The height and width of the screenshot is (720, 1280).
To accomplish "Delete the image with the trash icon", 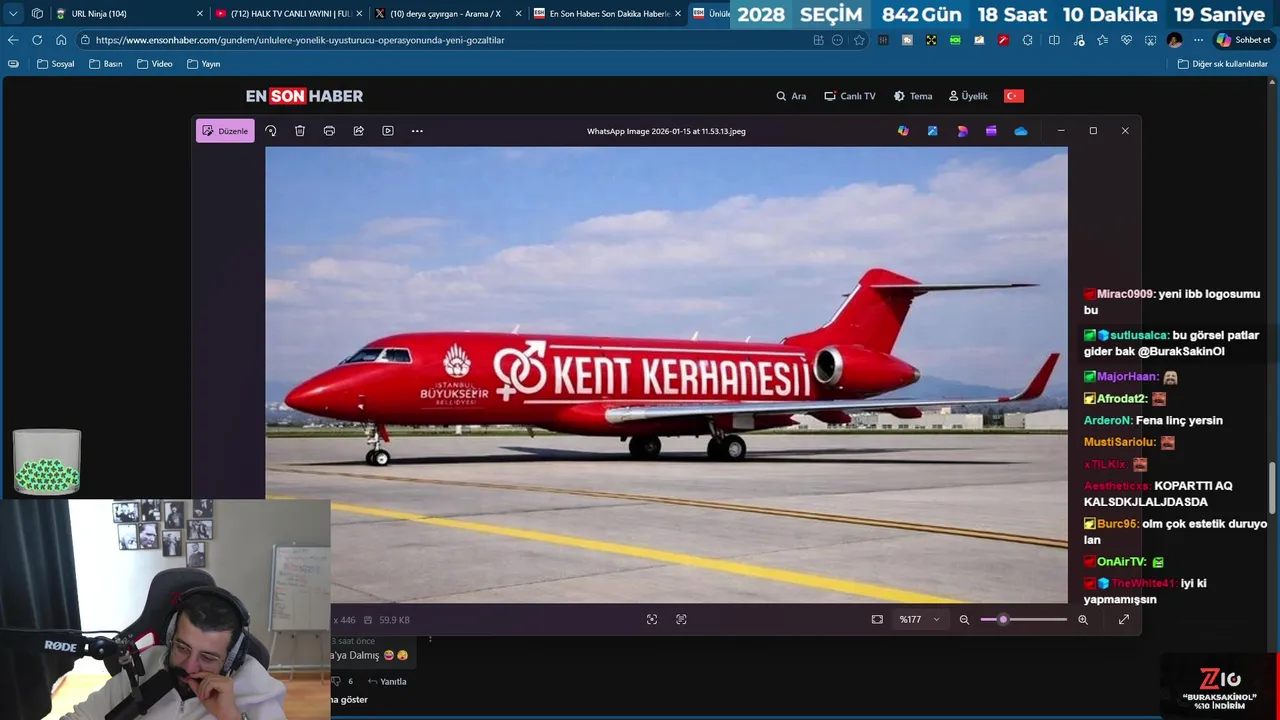I will [x=300, y=131].
